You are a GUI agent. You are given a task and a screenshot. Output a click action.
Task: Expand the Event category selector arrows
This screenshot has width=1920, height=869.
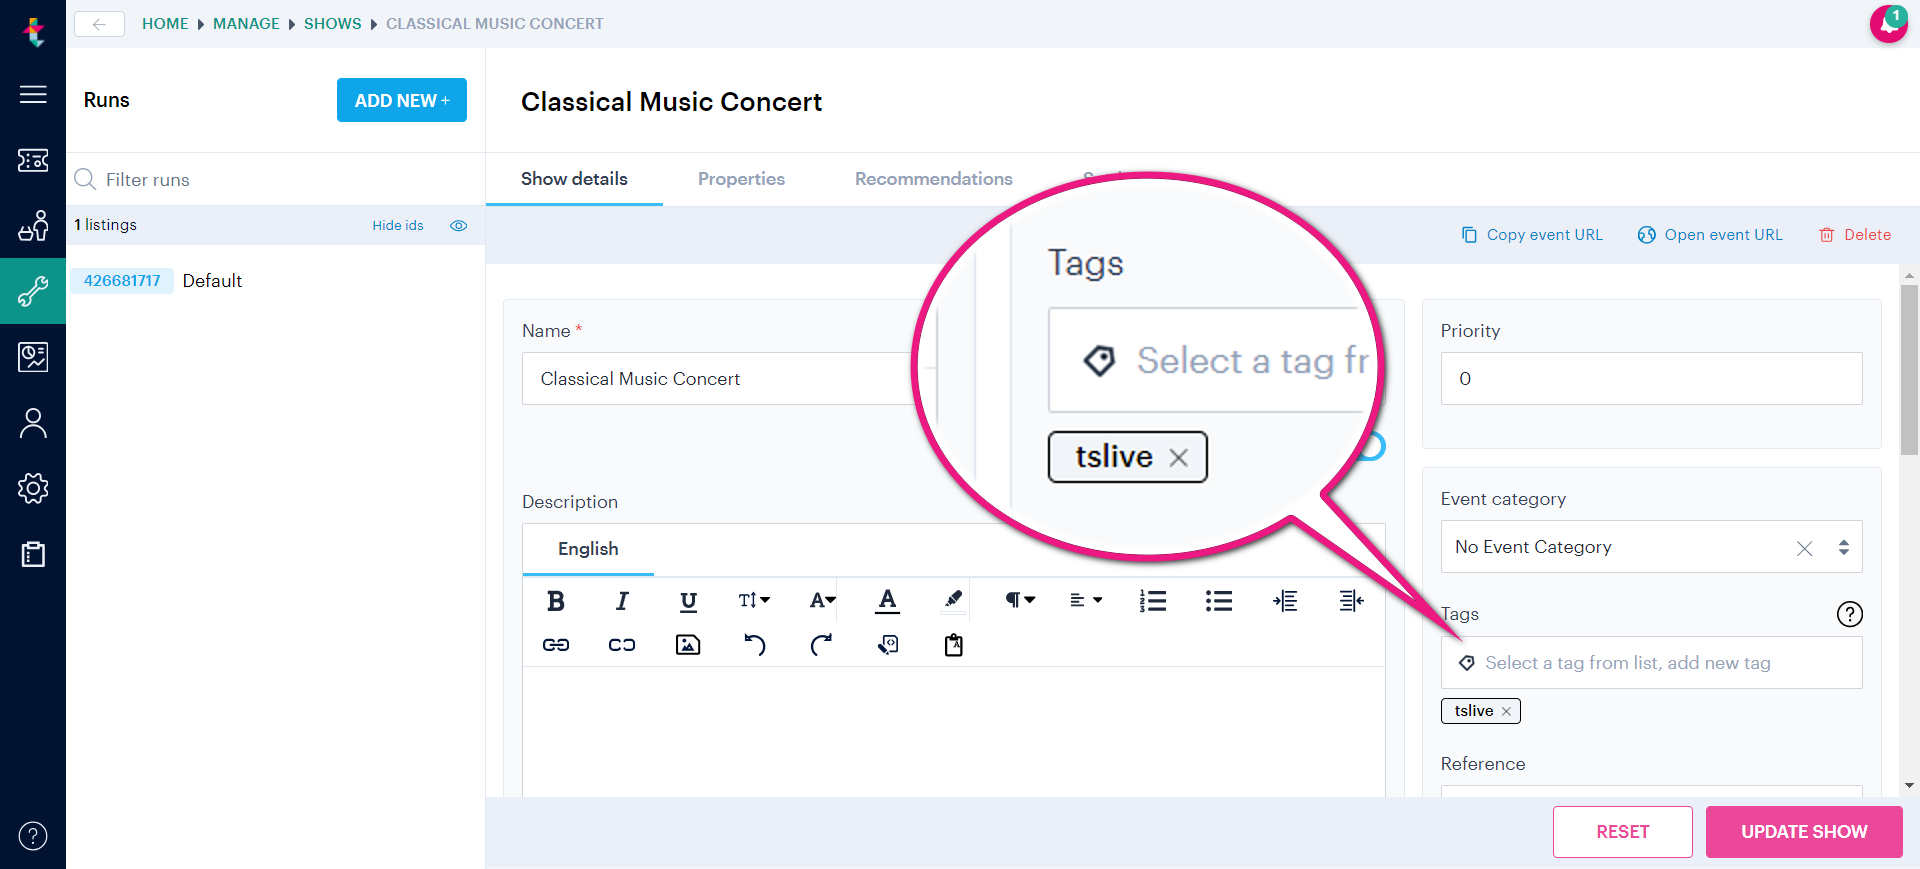[1843, 547]
